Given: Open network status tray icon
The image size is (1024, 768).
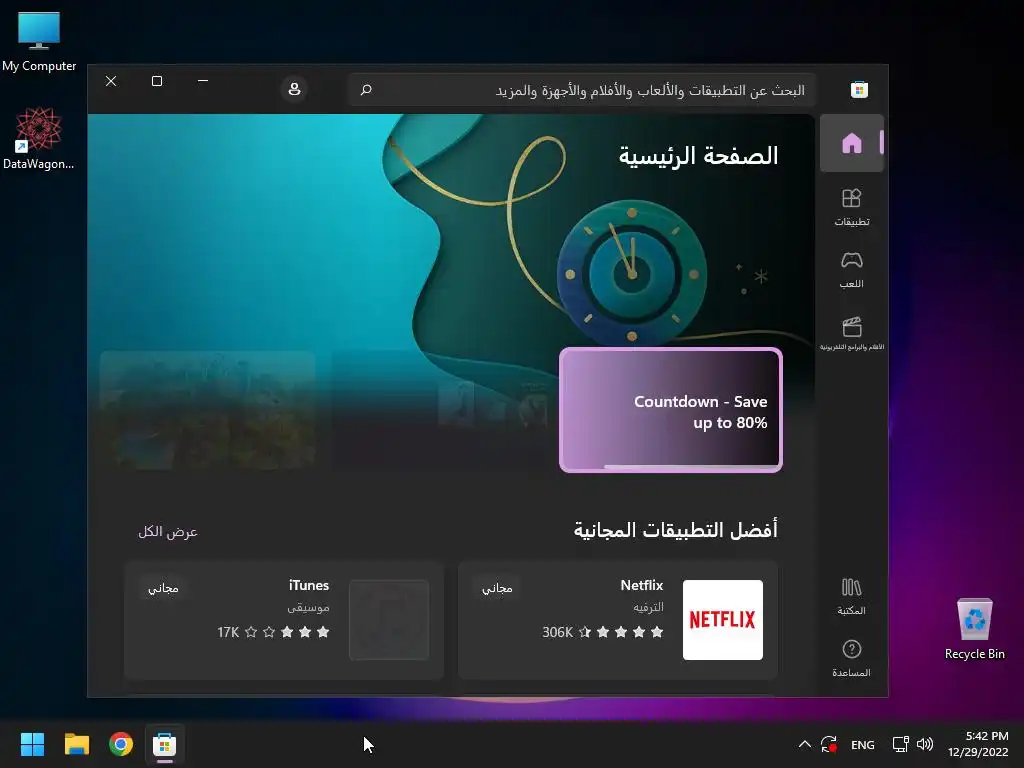Looking at the screenshot, I should tap(901, 744).
